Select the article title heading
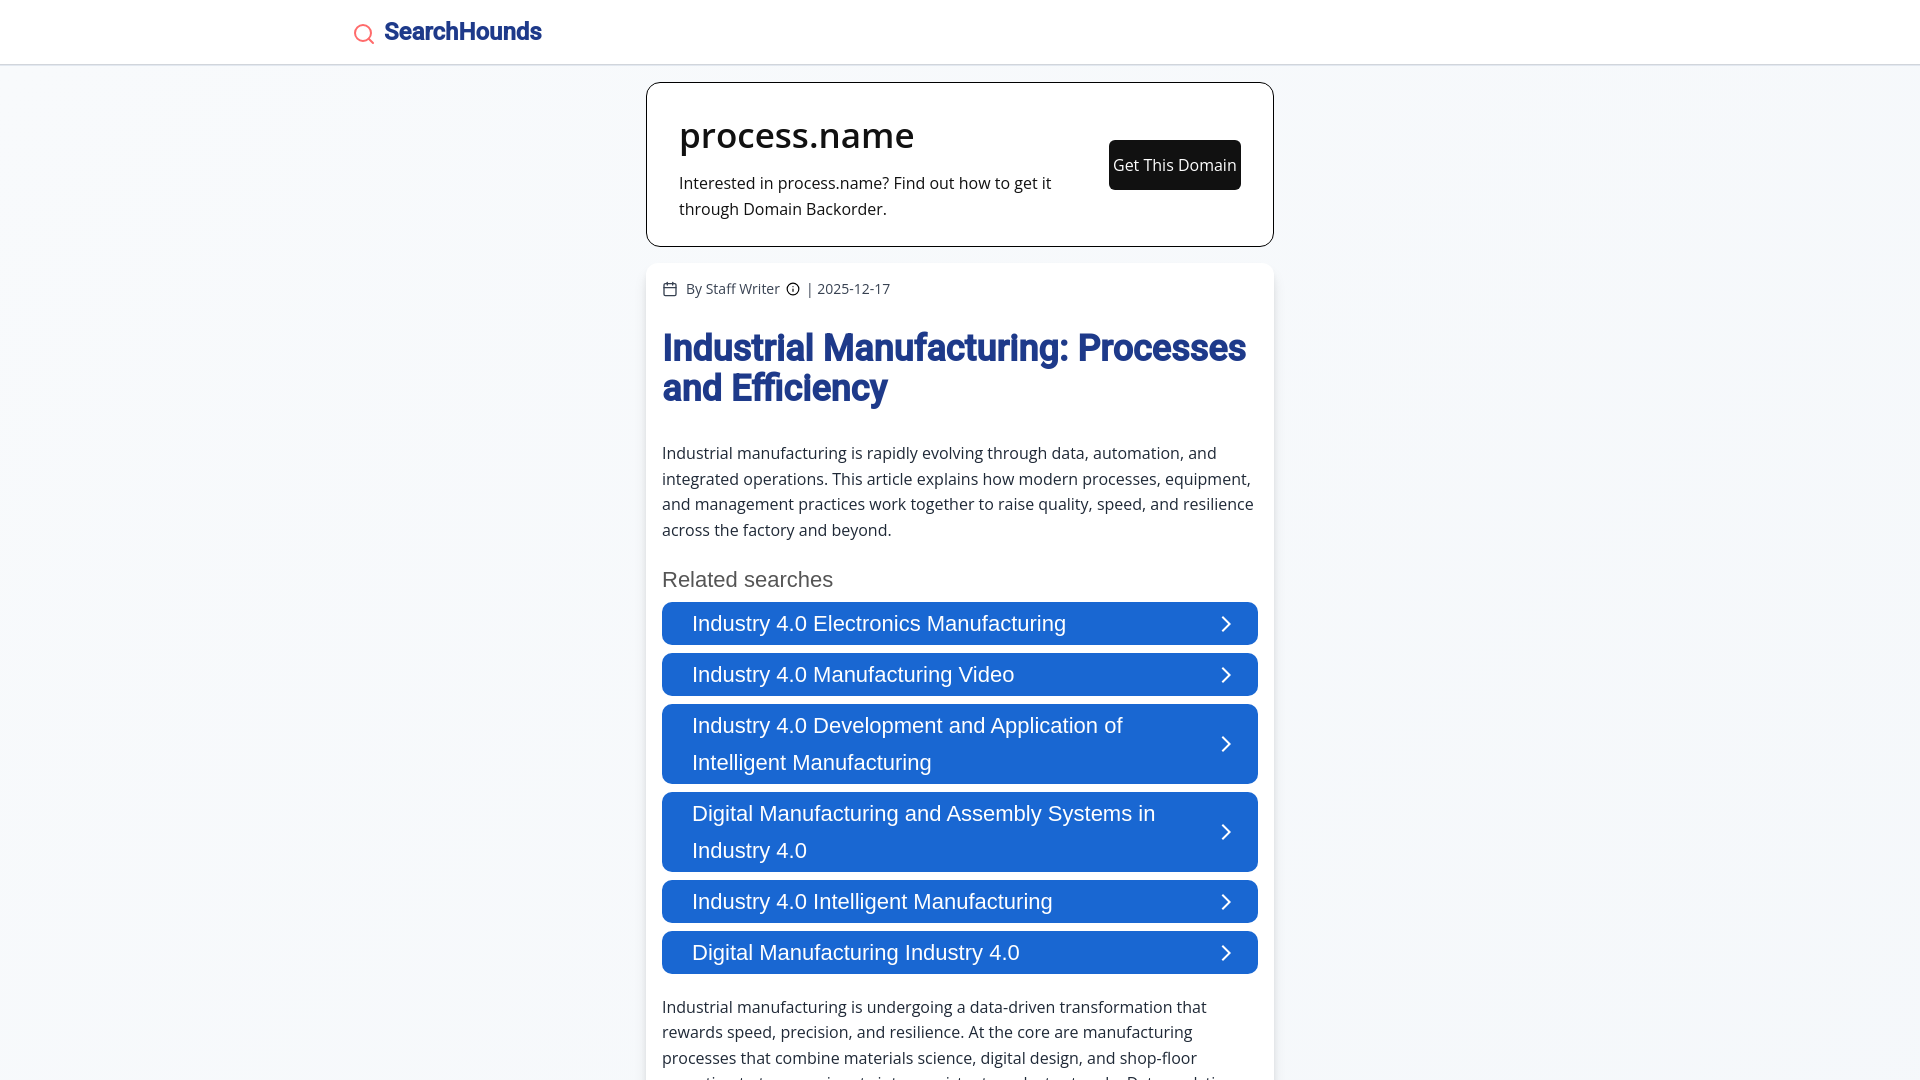 click(953, 368)
